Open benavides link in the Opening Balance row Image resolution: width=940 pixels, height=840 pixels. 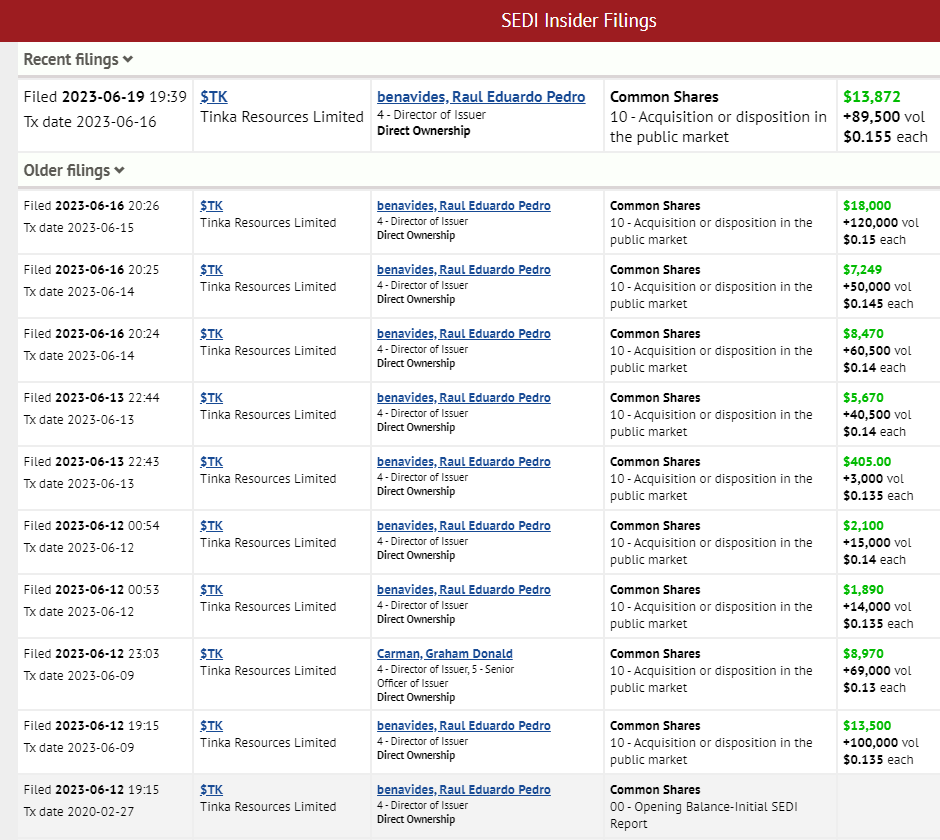tap(463, 790)
